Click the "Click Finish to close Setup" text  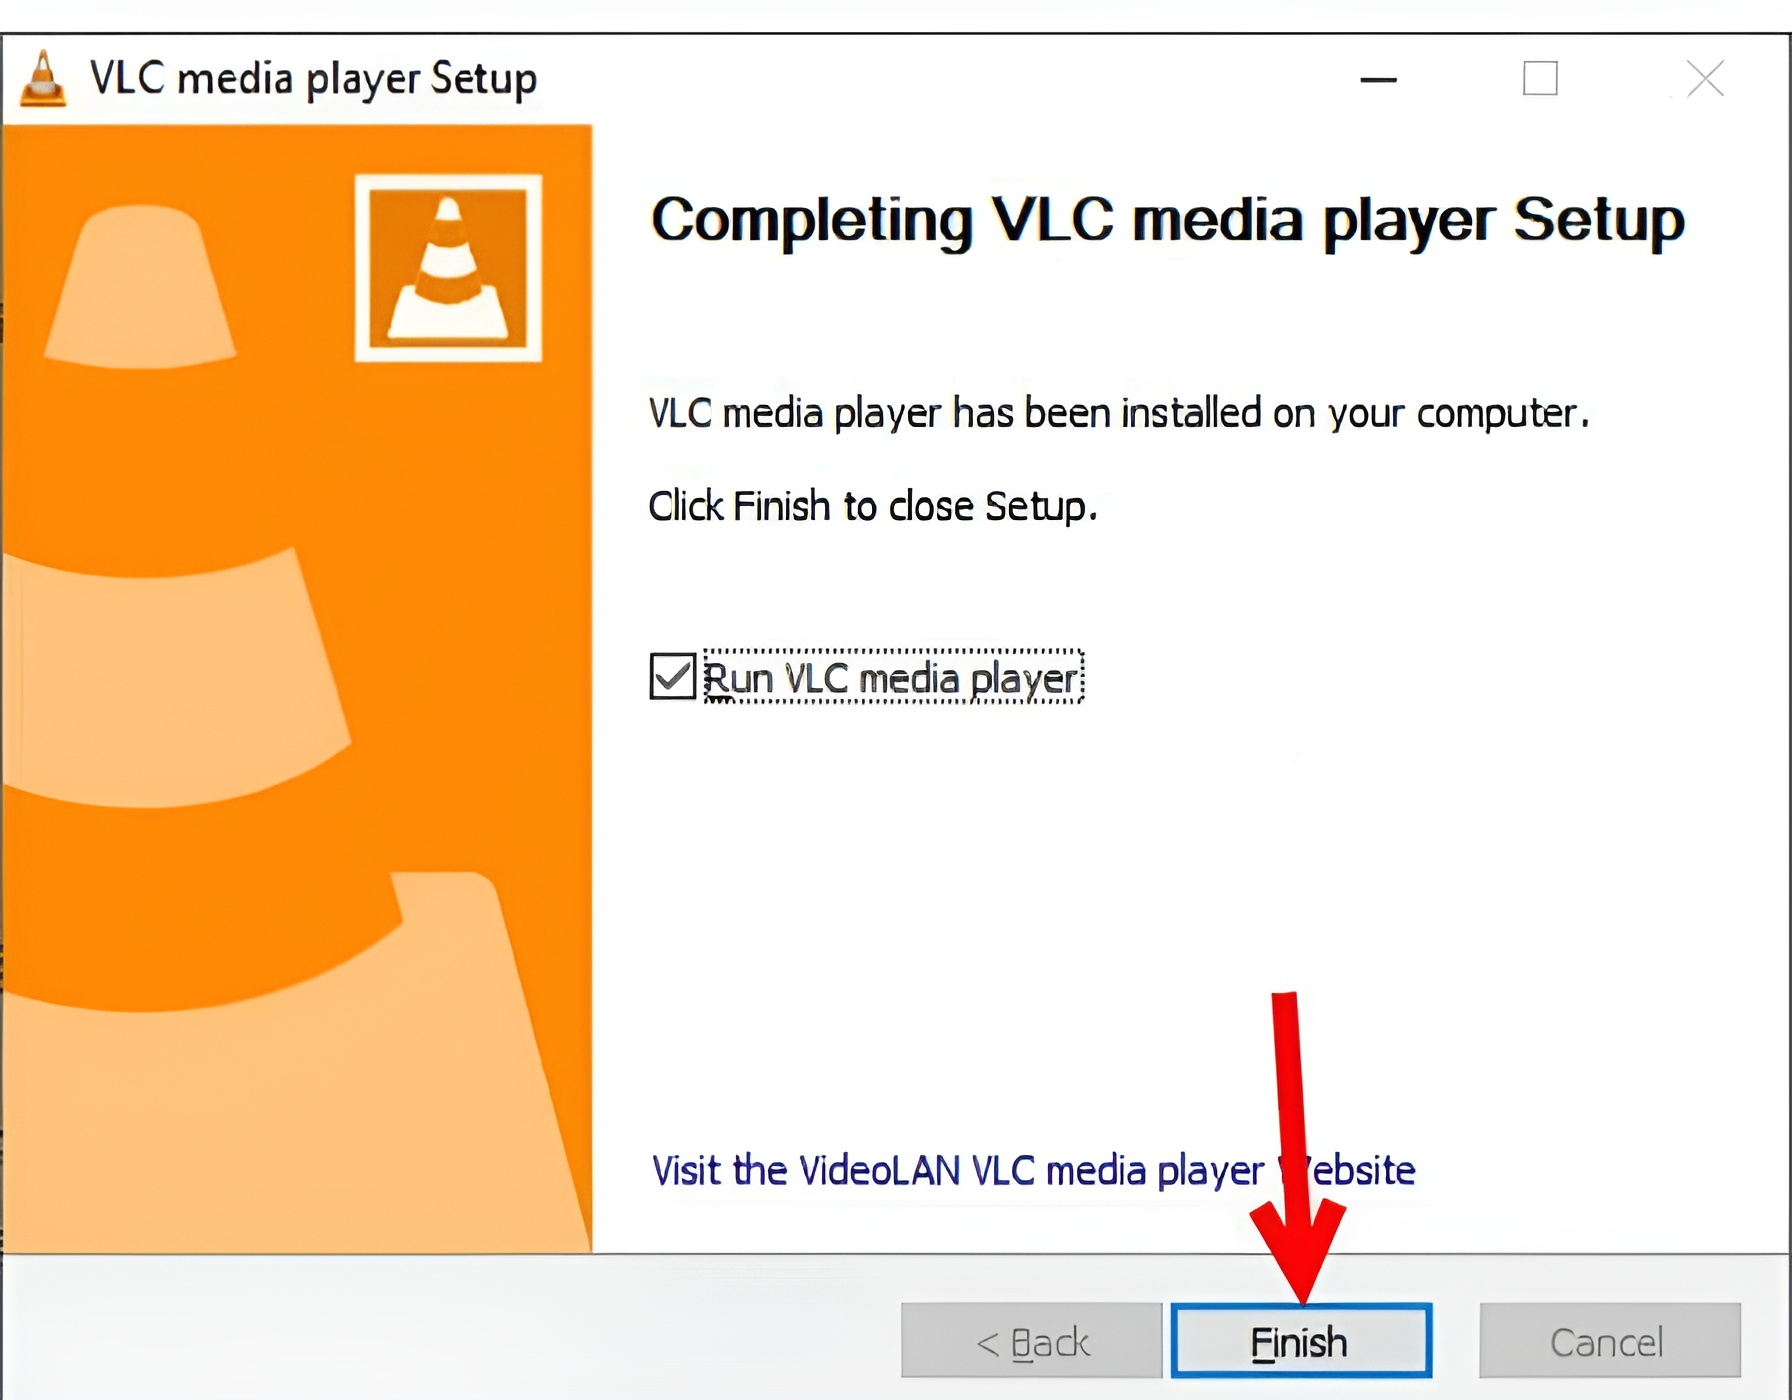pos(872,506)
